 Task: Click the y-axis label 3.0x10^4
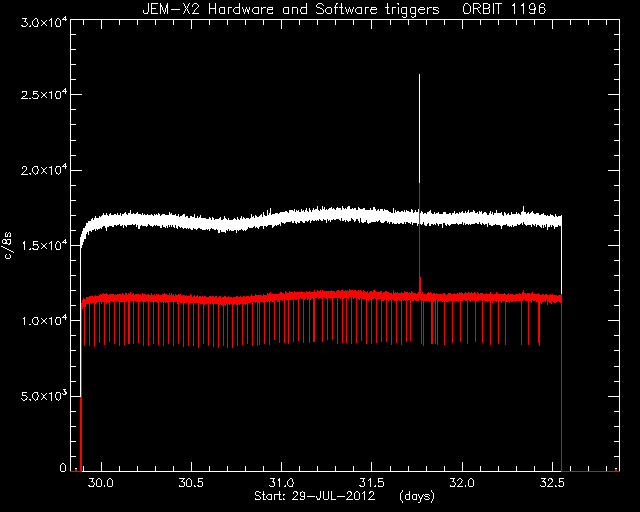(x=44, y=22)
